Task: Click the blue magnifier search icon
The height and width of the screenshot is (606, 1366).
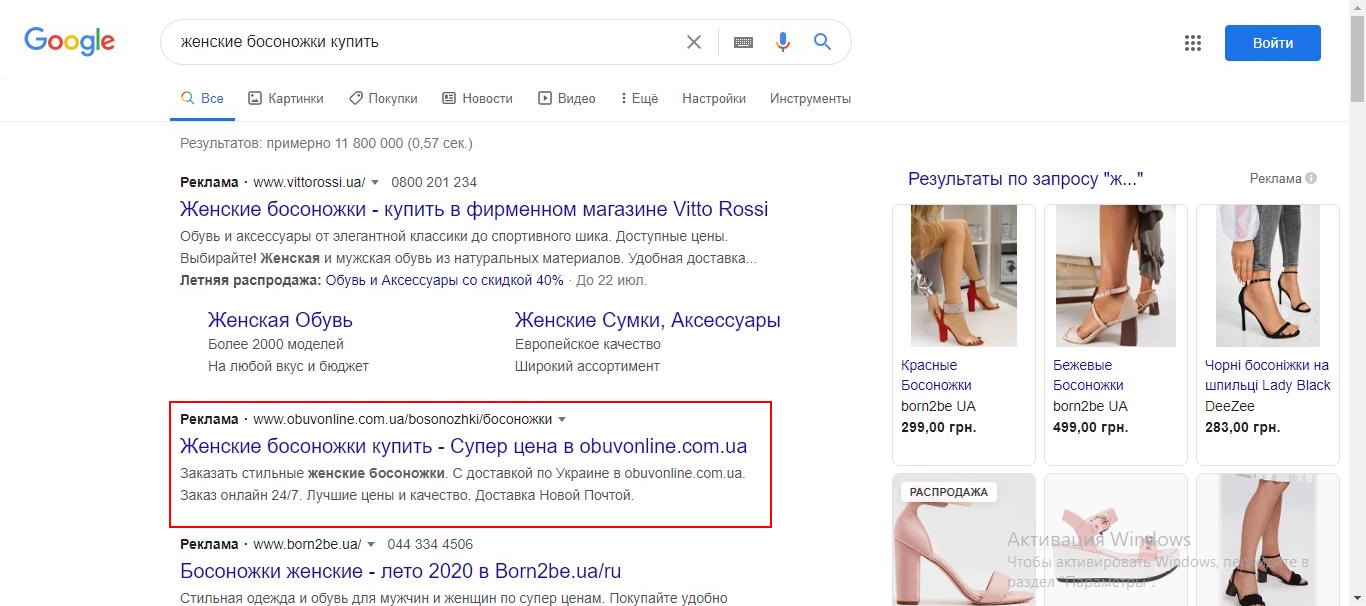Action: click(822, 42)
